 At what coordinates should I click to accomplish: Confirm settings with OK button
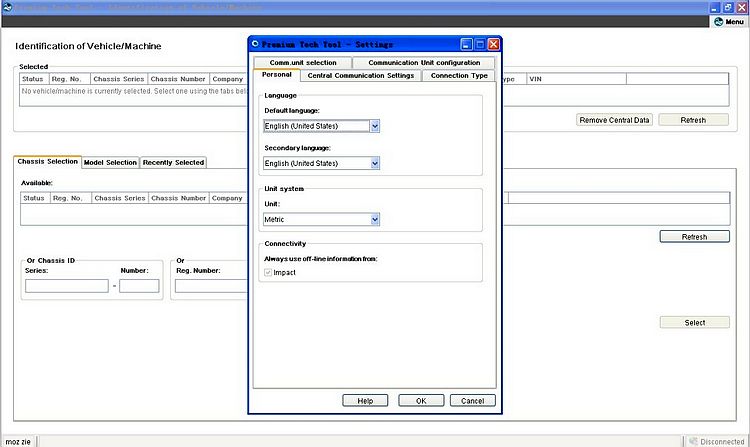click(x=421, y=401)
